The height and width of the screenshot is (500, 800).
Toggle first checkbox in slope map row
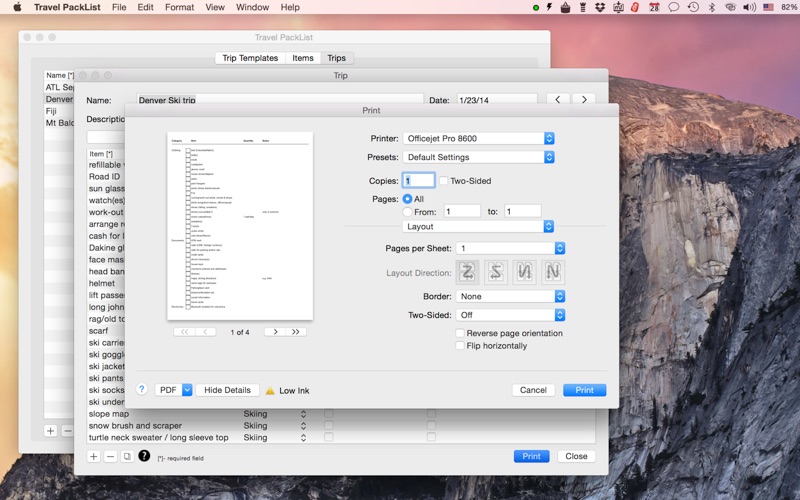pos(329,413)
